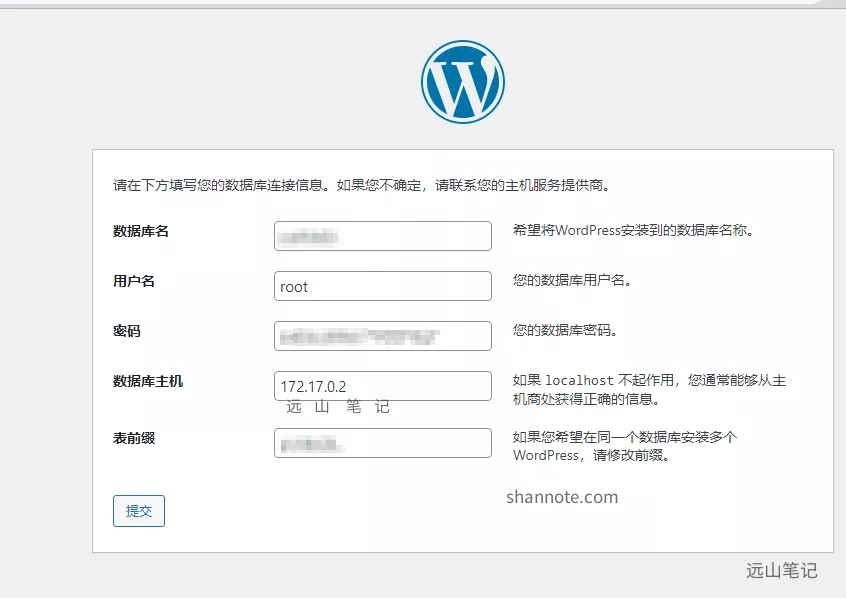Click the 密码 field label

point(127,331)
